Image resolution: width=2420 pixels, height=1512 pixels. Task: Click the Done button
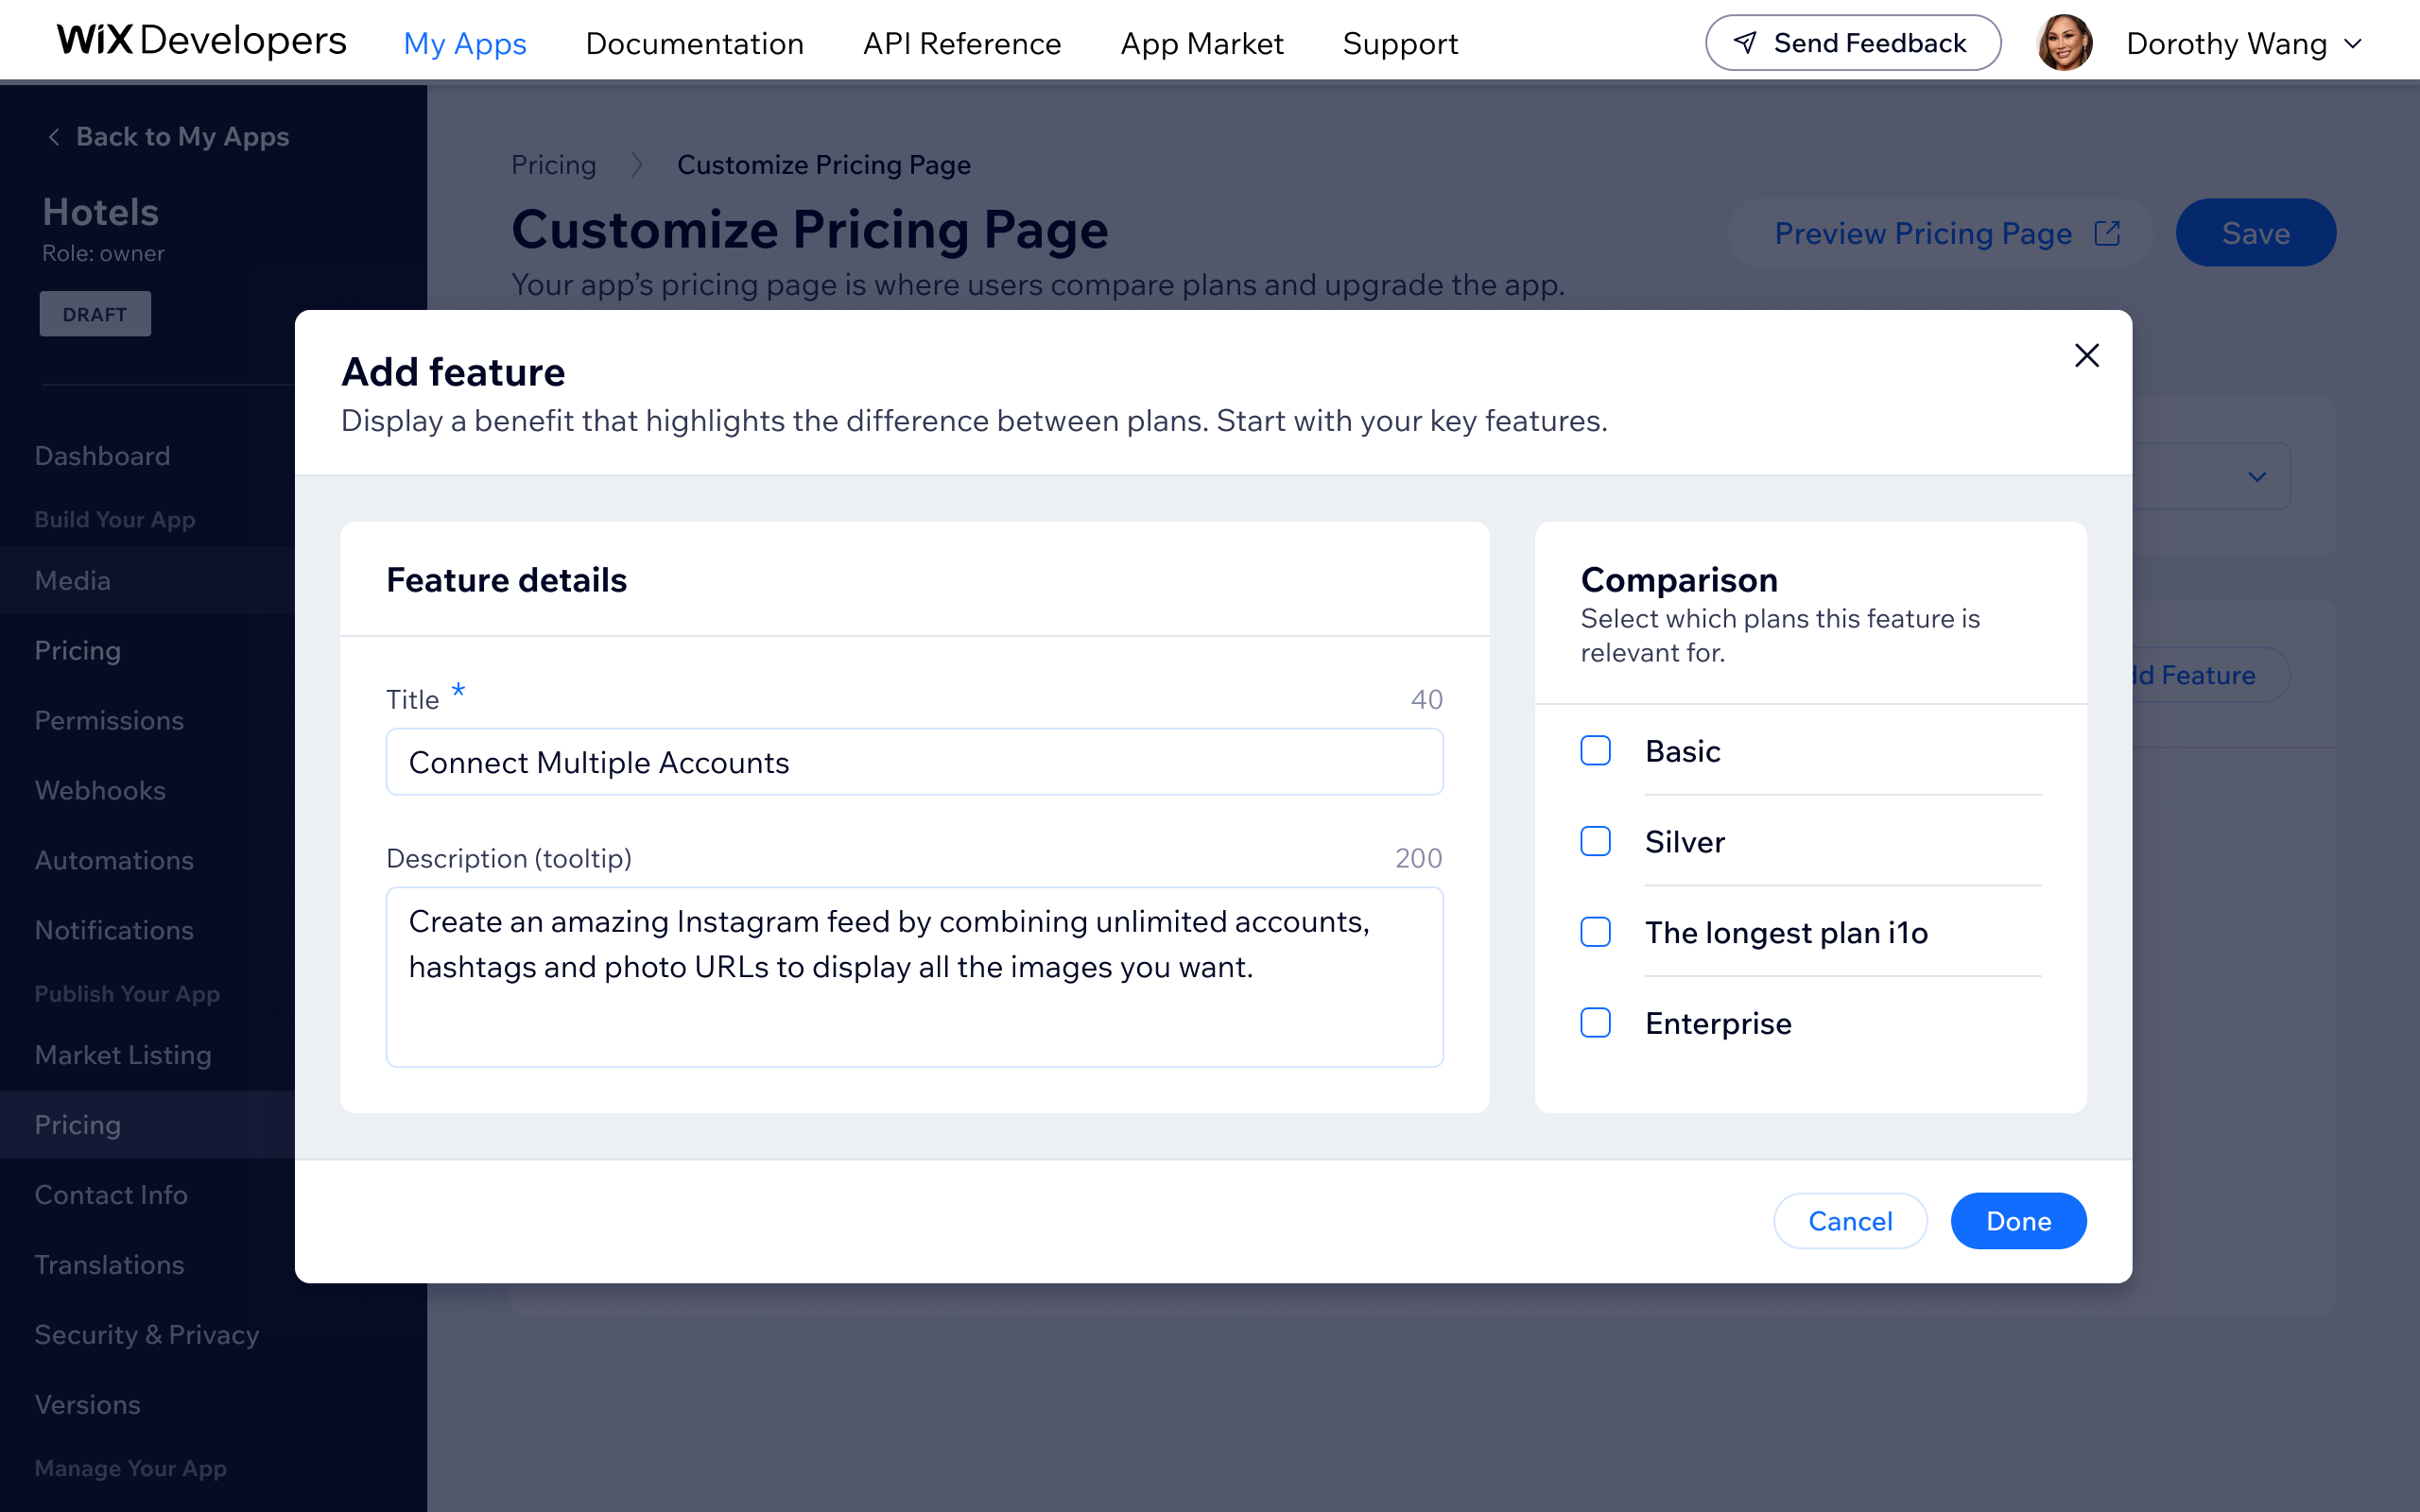point(2018,1221)
